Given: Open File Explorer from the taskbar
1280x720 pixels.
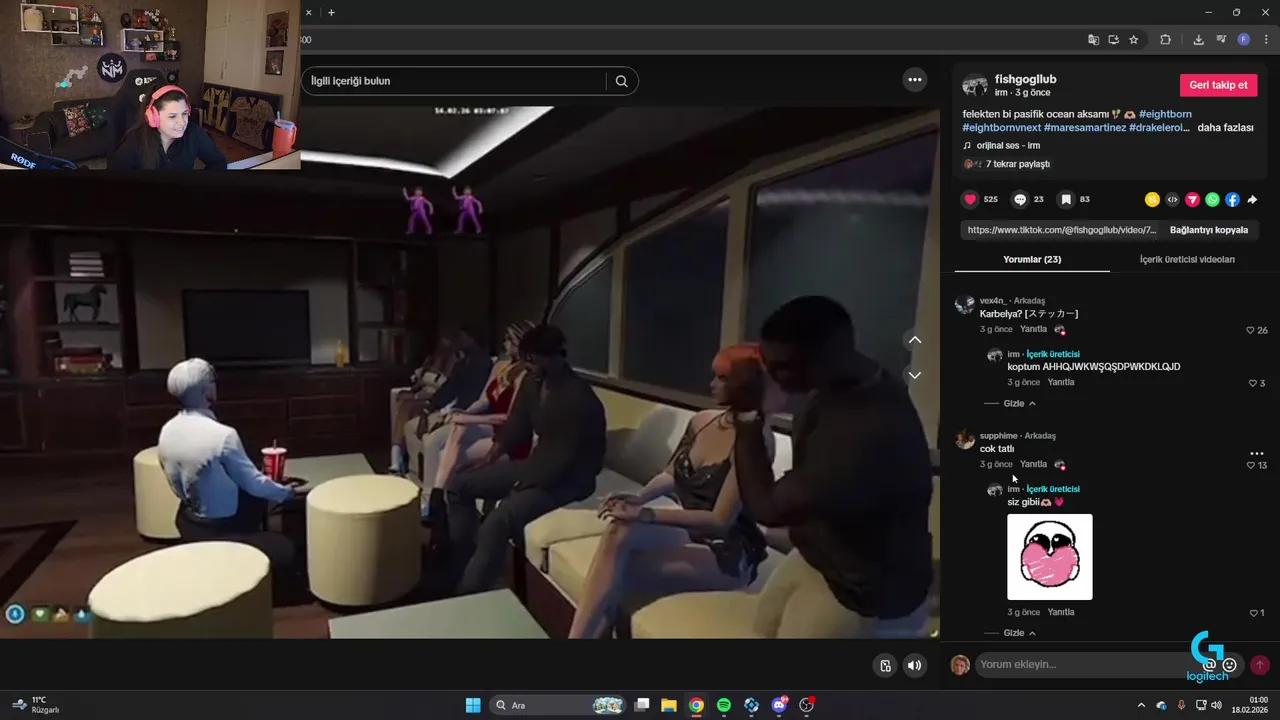Looking at the screenshot, I should (669, 705).
